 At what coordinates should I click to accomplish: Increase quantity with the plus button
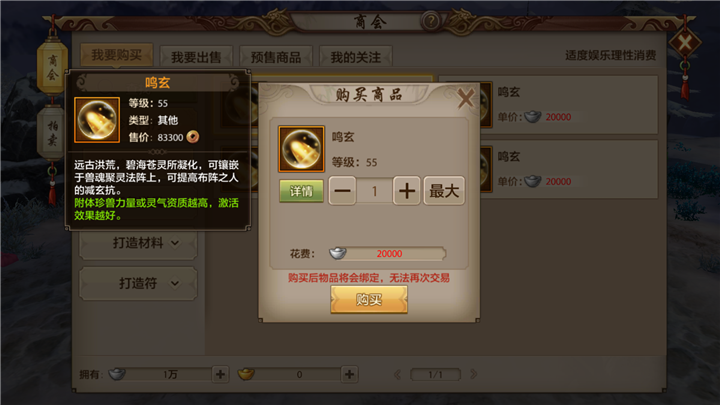click(x=406, y=191)
